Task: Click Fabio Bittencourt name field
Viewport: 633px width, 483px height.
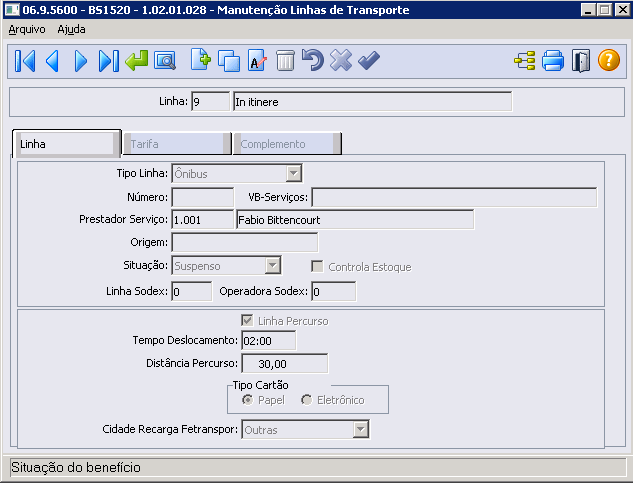Action: coord(355,220)
